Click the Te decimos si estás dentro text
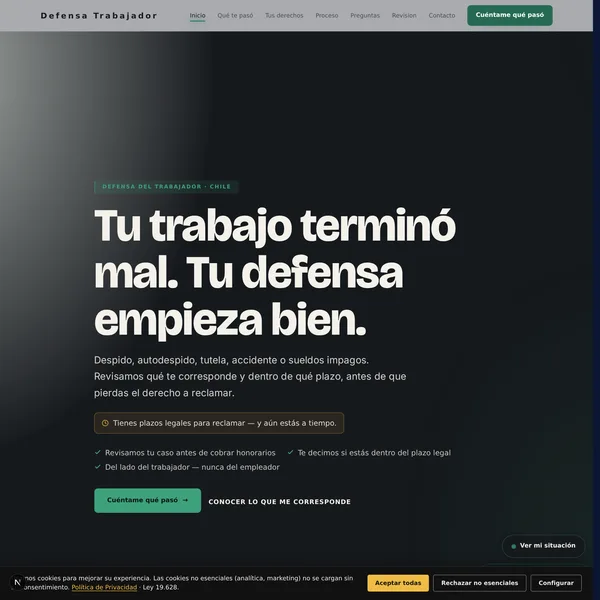 coord(374,453)
